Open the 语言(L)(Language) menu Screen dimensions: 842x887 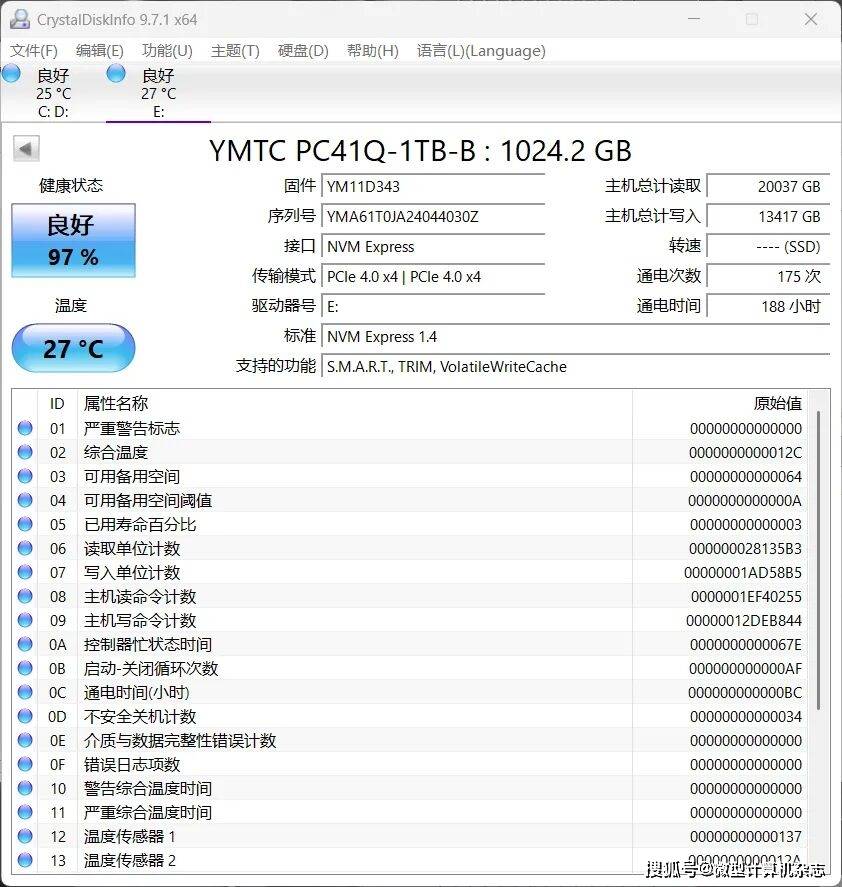[481, 51]
